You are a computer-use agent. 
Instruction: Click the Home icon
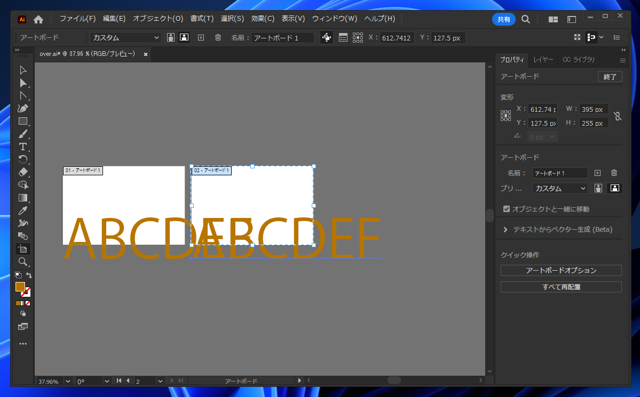(38, 19)
